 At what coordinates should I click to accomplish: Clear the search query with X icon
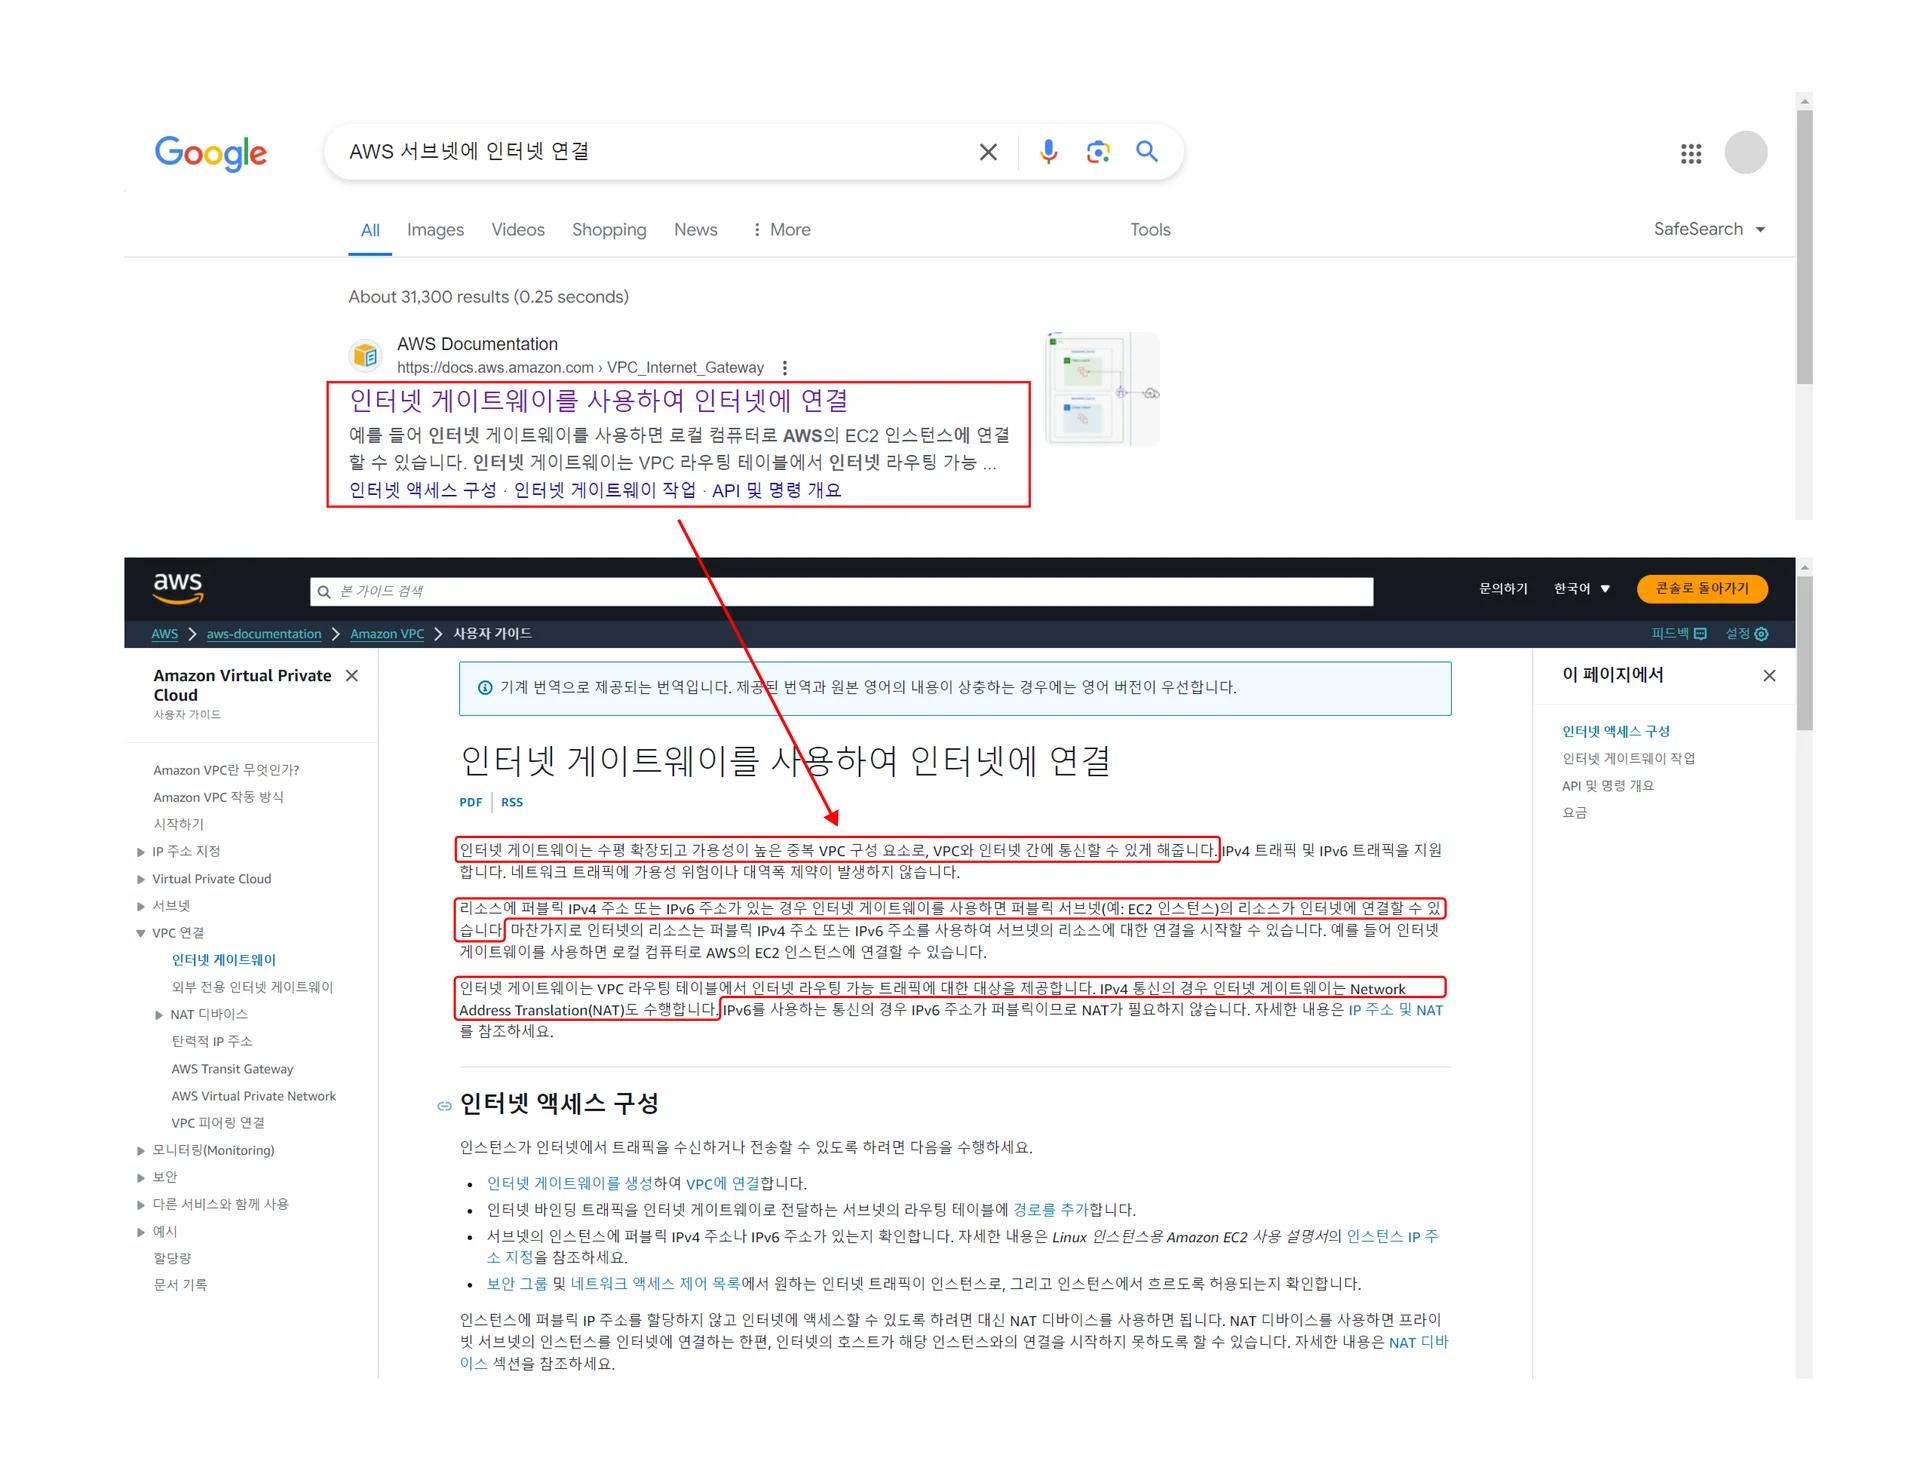(988, 152)
